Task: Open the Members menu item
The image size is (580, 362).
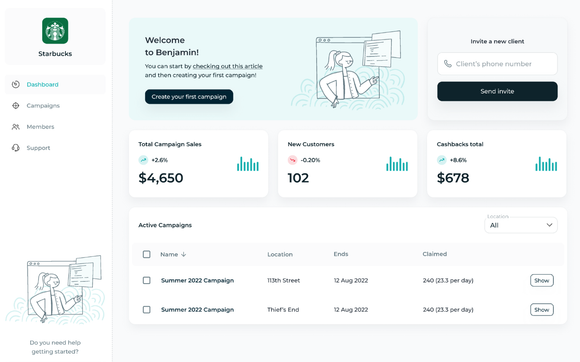Action: click(x=55, y=127)
